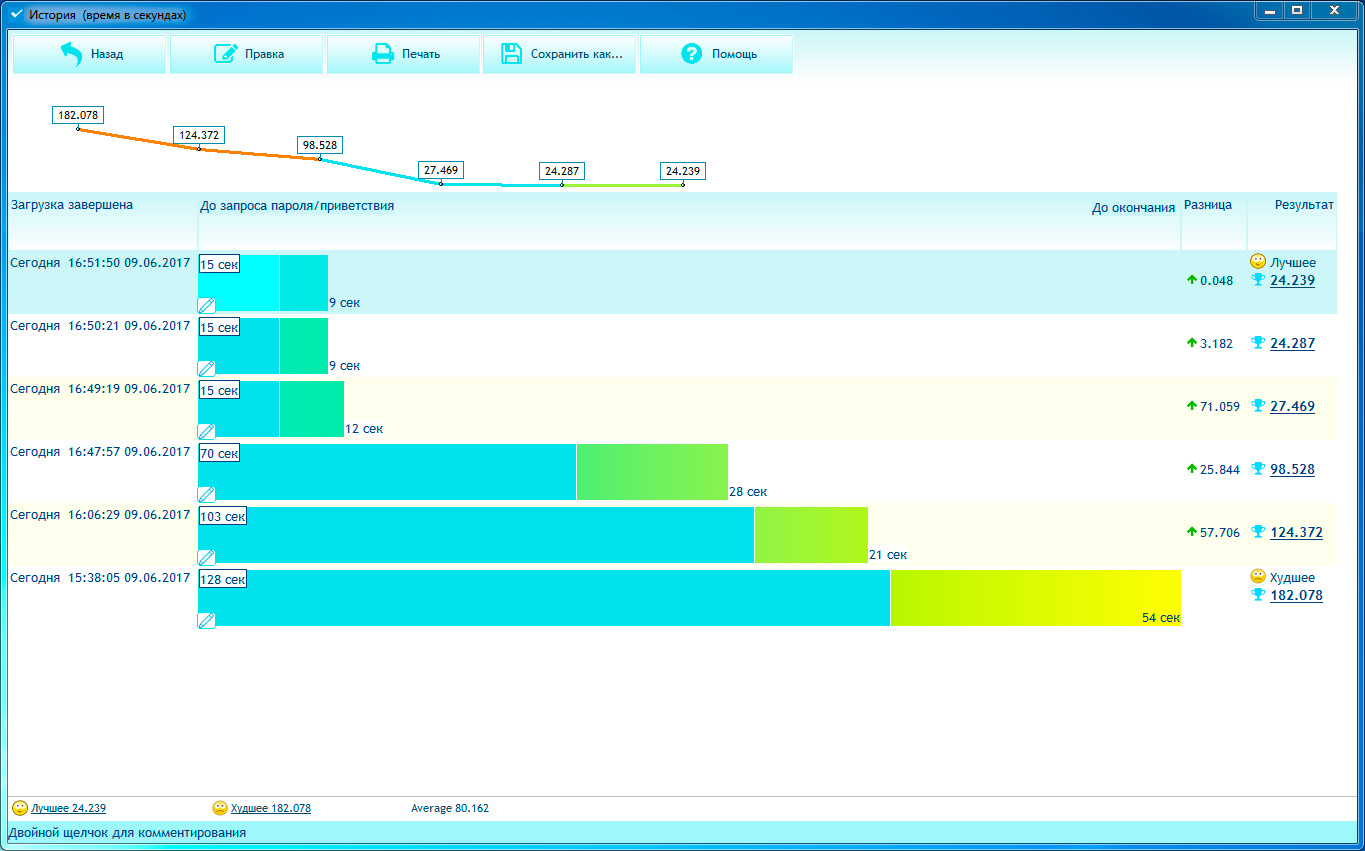
Task: Click the trophy icon beside result 24.287
Action: point(1258,343)
